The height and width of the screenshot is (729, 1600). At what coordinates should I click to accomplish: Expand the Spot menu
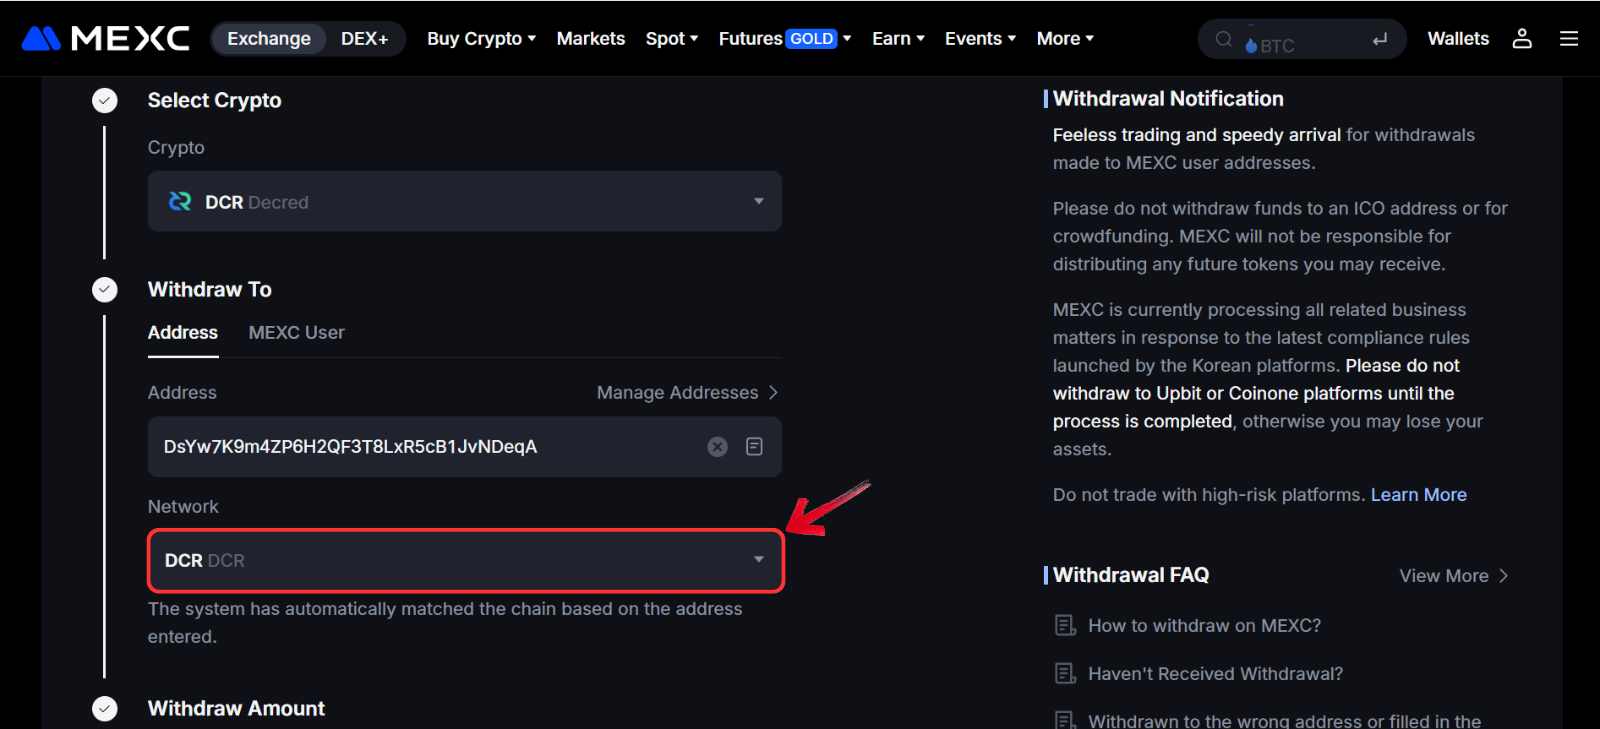point(671,38)
